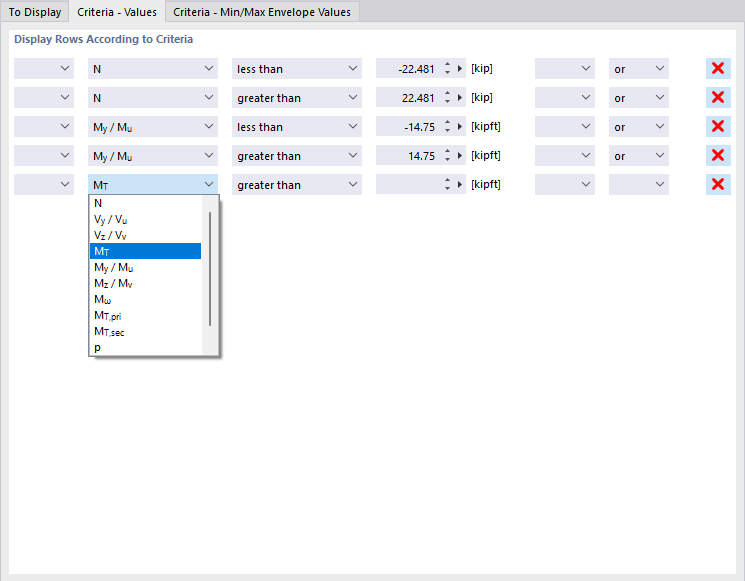The image size is (745, 581).
Task: Open 'greater than' operator dropdown for 14.75
Action: click(297, 155)
